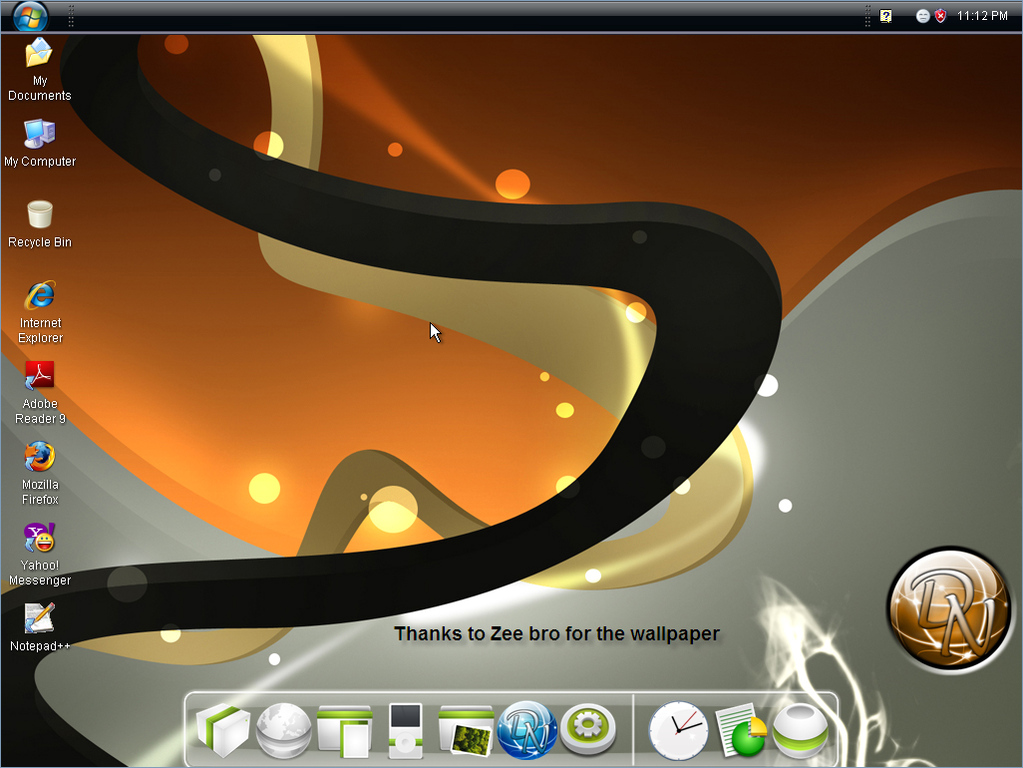Click the Windows Start orb

[x=30, y=16]
